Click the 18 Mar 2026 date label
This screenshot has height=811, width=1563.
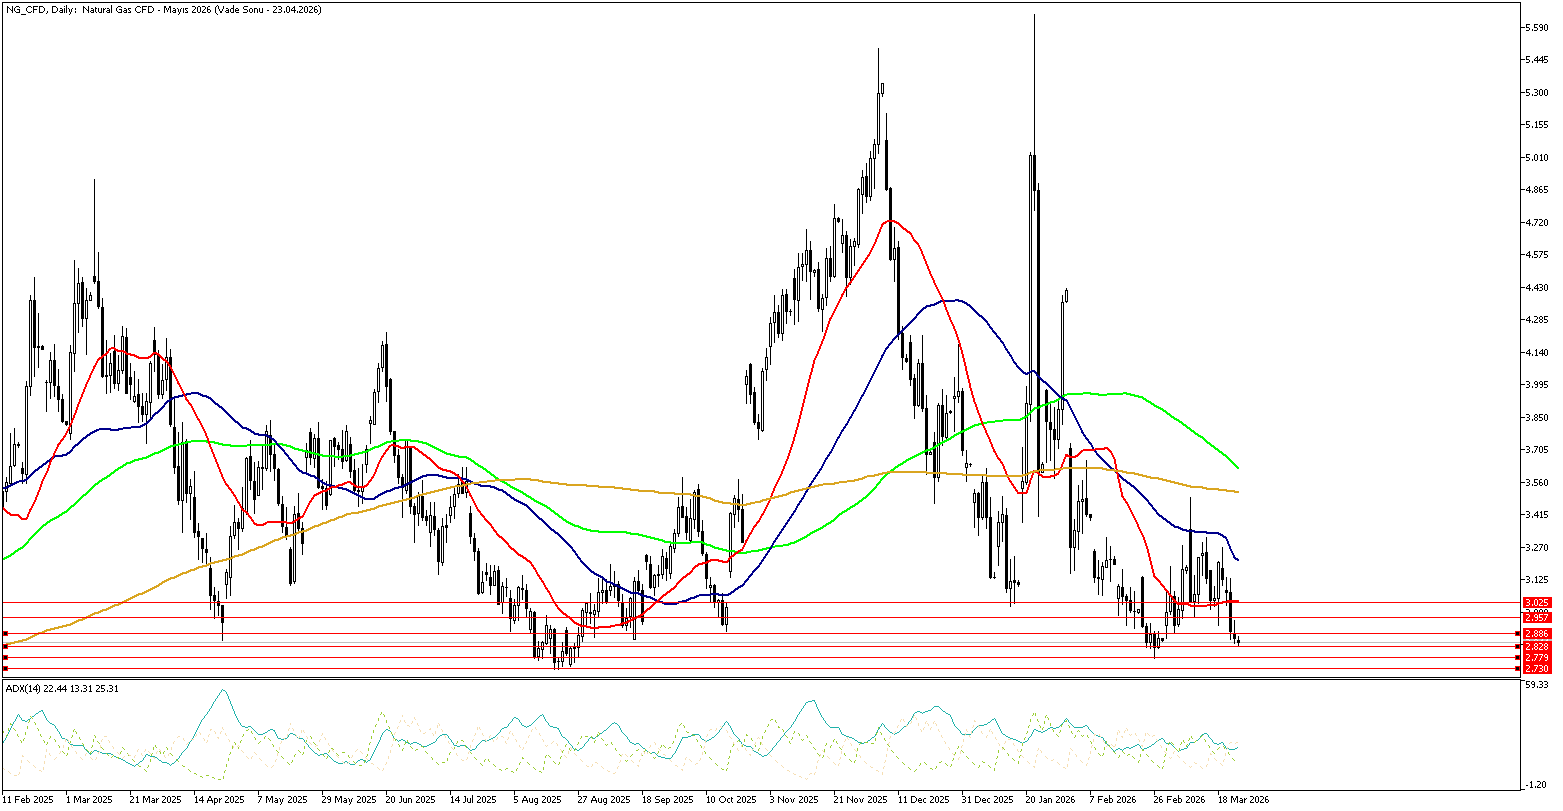(1243, 800)
